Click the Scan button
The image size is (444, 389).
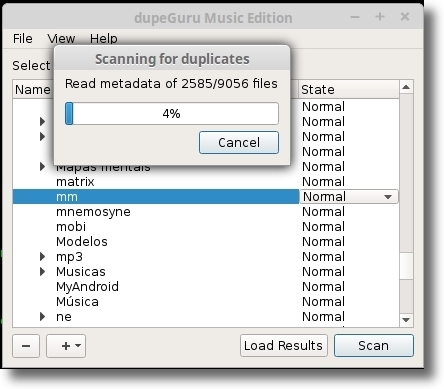tap(374, 346)
